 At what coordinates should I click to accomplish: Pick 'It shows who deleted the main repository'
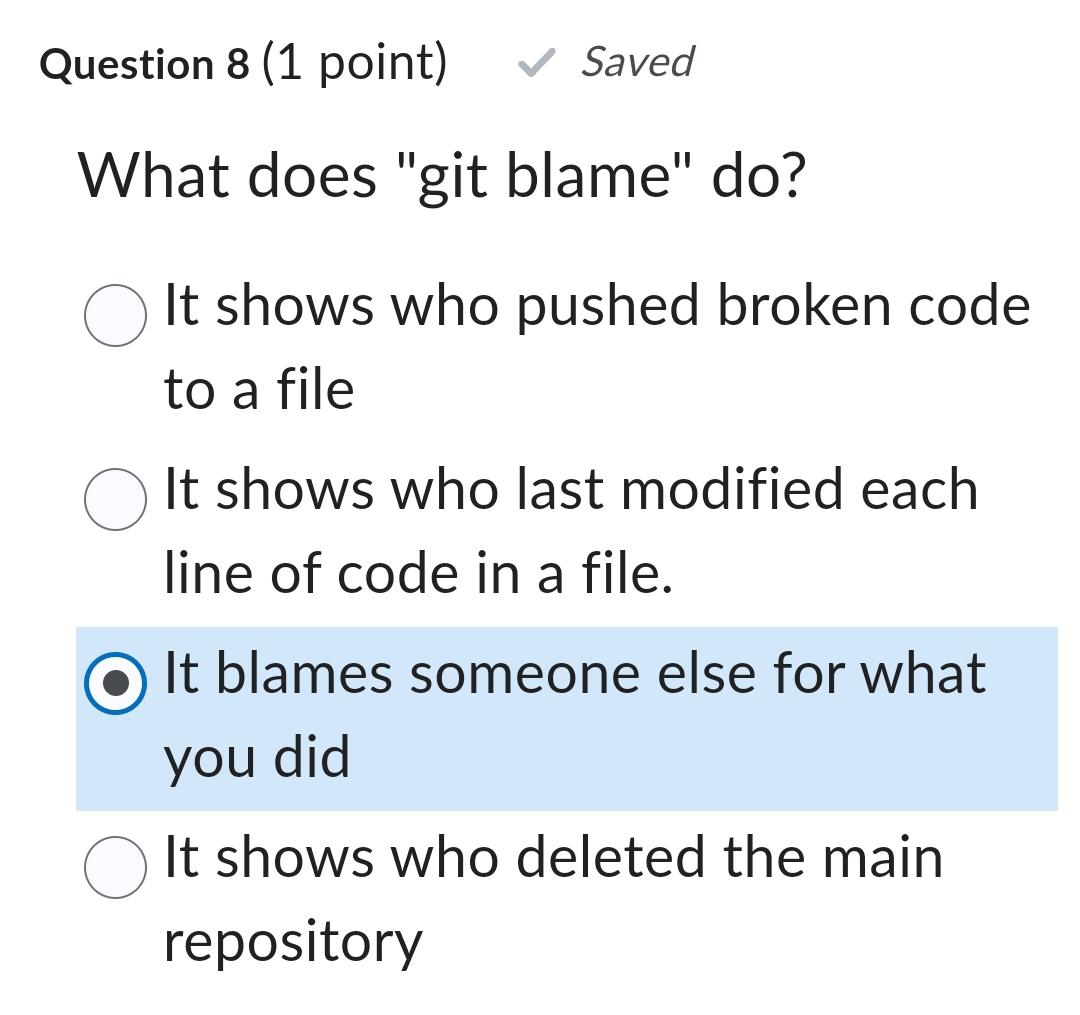click(115, 867)
